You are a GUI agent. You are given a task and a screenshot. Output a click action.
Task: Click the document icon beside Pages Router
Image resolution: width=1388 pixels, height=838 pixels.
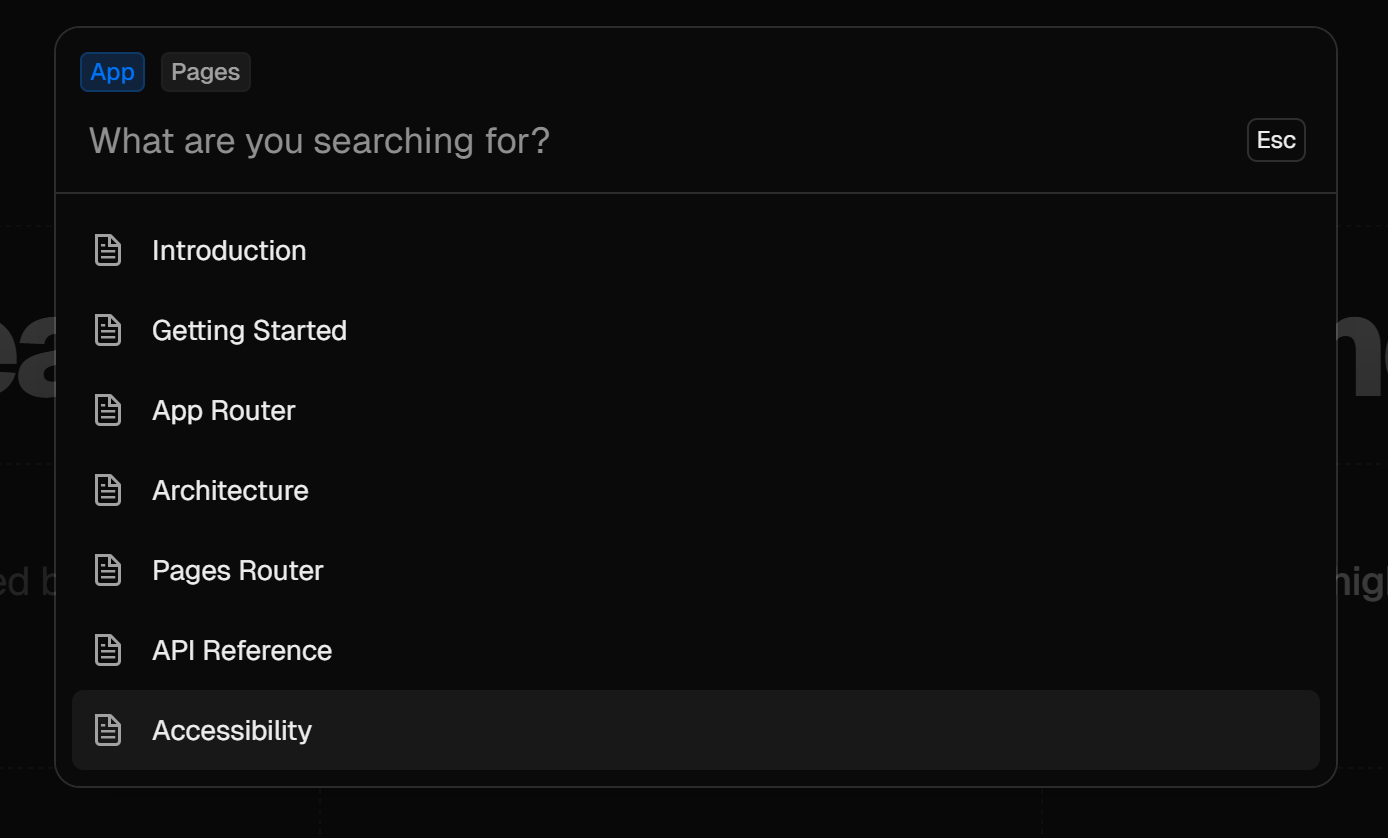108,570
